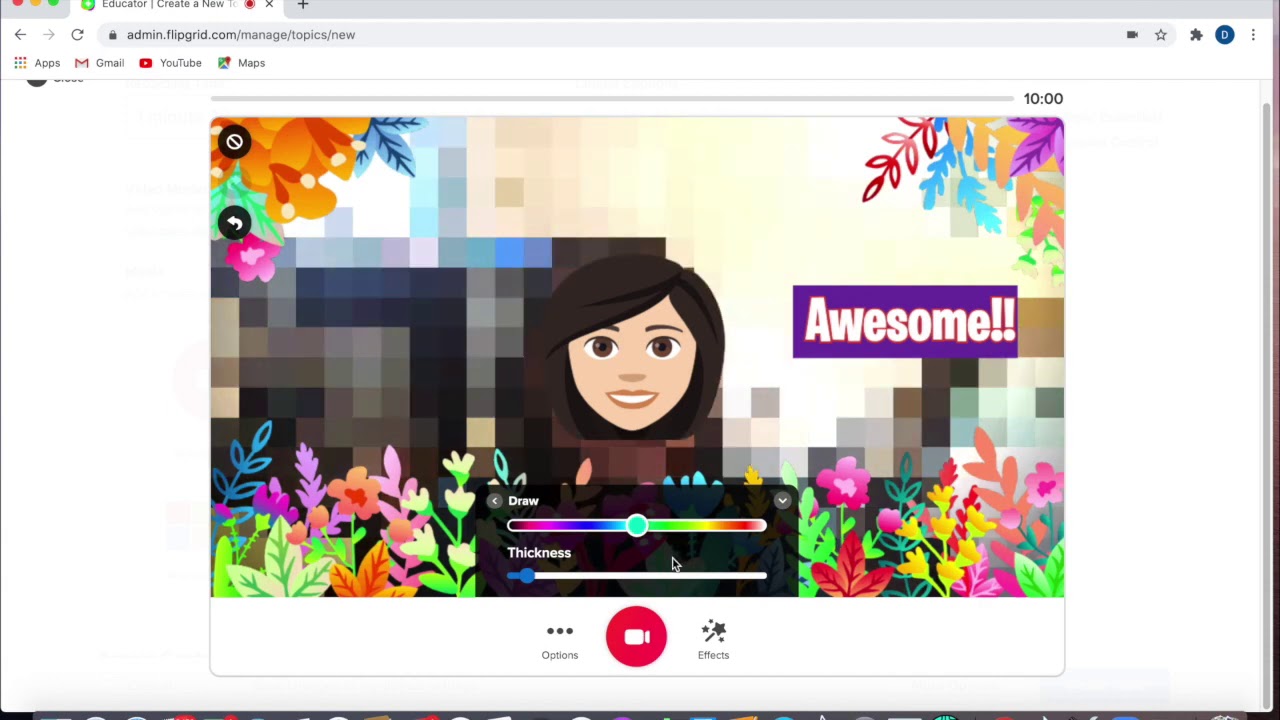Set draw color on the rainbow slider
The height and width of the screenshot is (720, 1280).
637,526
